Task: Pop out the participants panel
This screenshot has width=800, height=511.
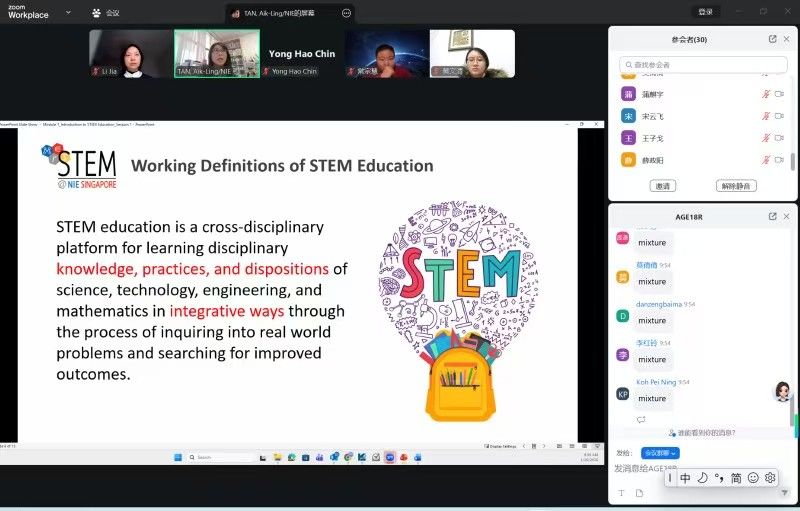Action: [x=772, y=39]
